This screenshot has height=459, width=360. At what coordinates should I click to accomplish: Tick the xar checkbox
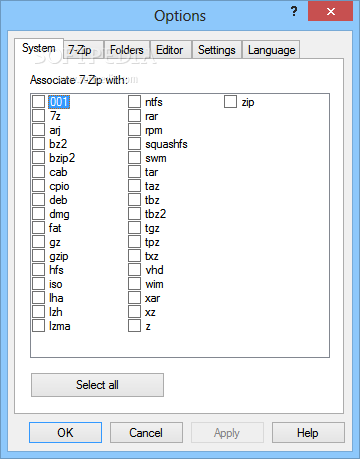tap(134, 298)
